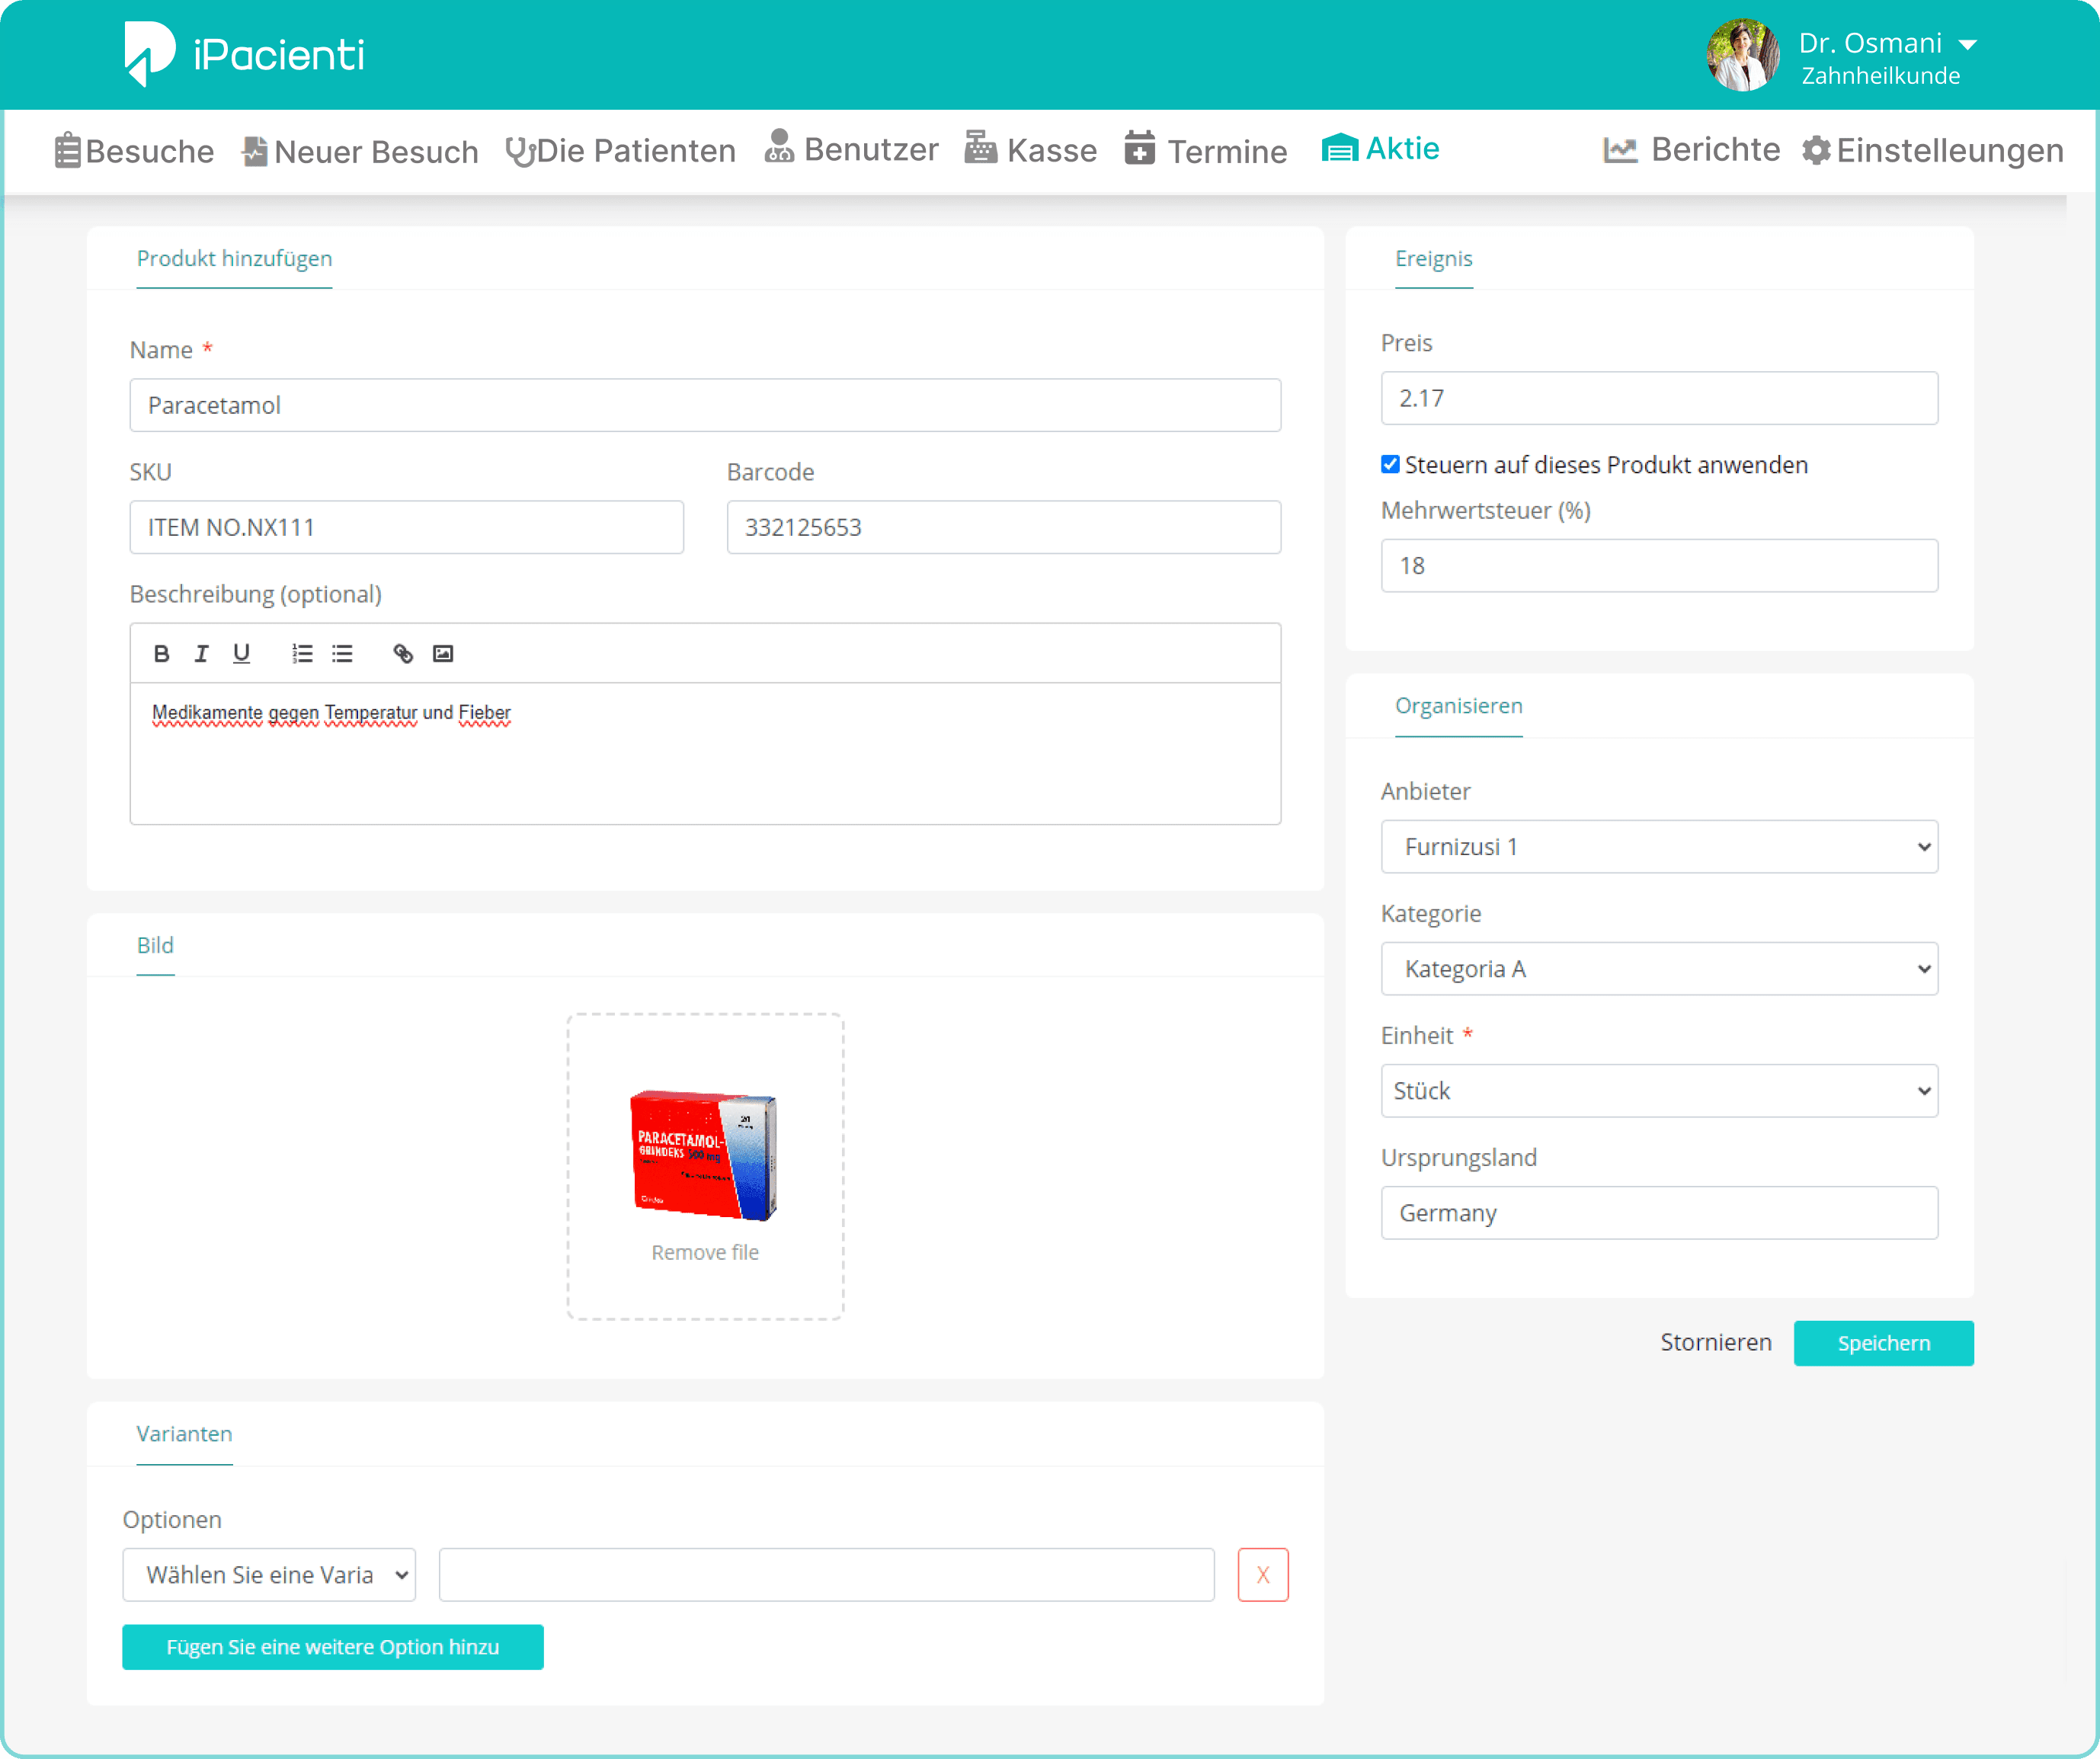Uncheck Steuern auf dieses Produkt anwenden
The width and height of the screenshot is (2100, 1759).
pos(1390,464)
